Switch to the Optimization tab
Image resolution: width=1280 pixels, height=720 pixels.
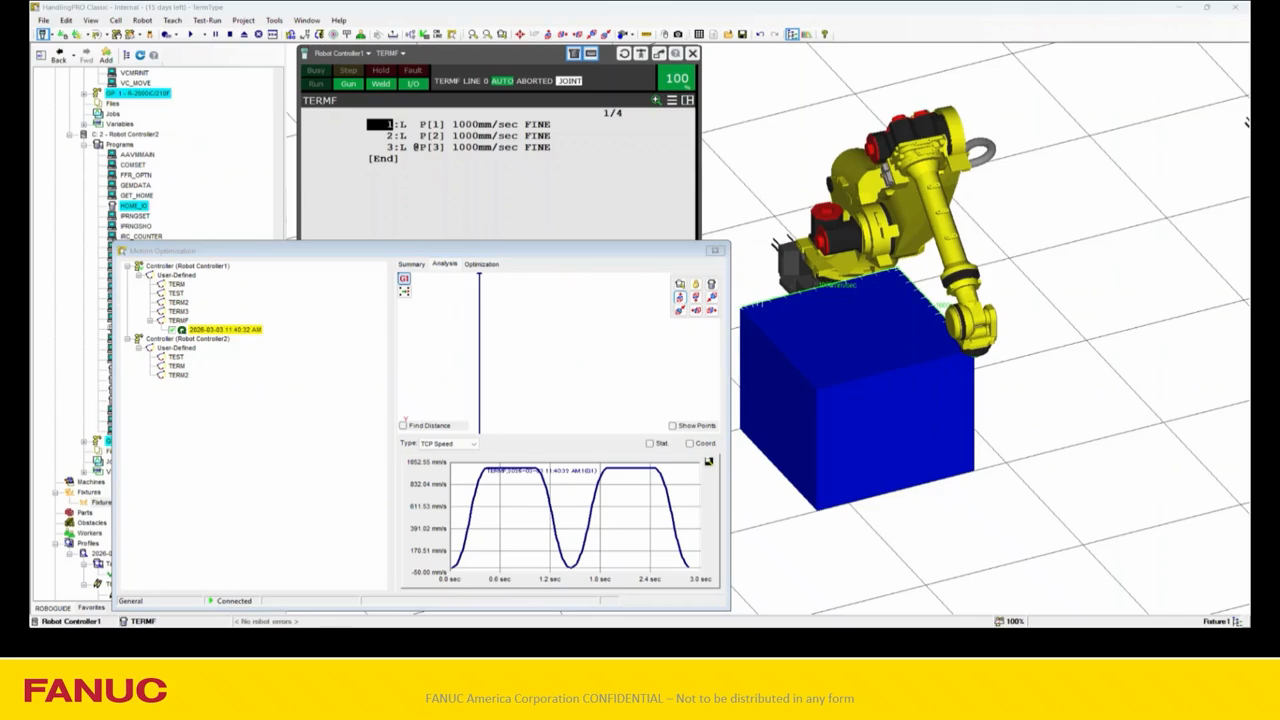click(481, 264)
